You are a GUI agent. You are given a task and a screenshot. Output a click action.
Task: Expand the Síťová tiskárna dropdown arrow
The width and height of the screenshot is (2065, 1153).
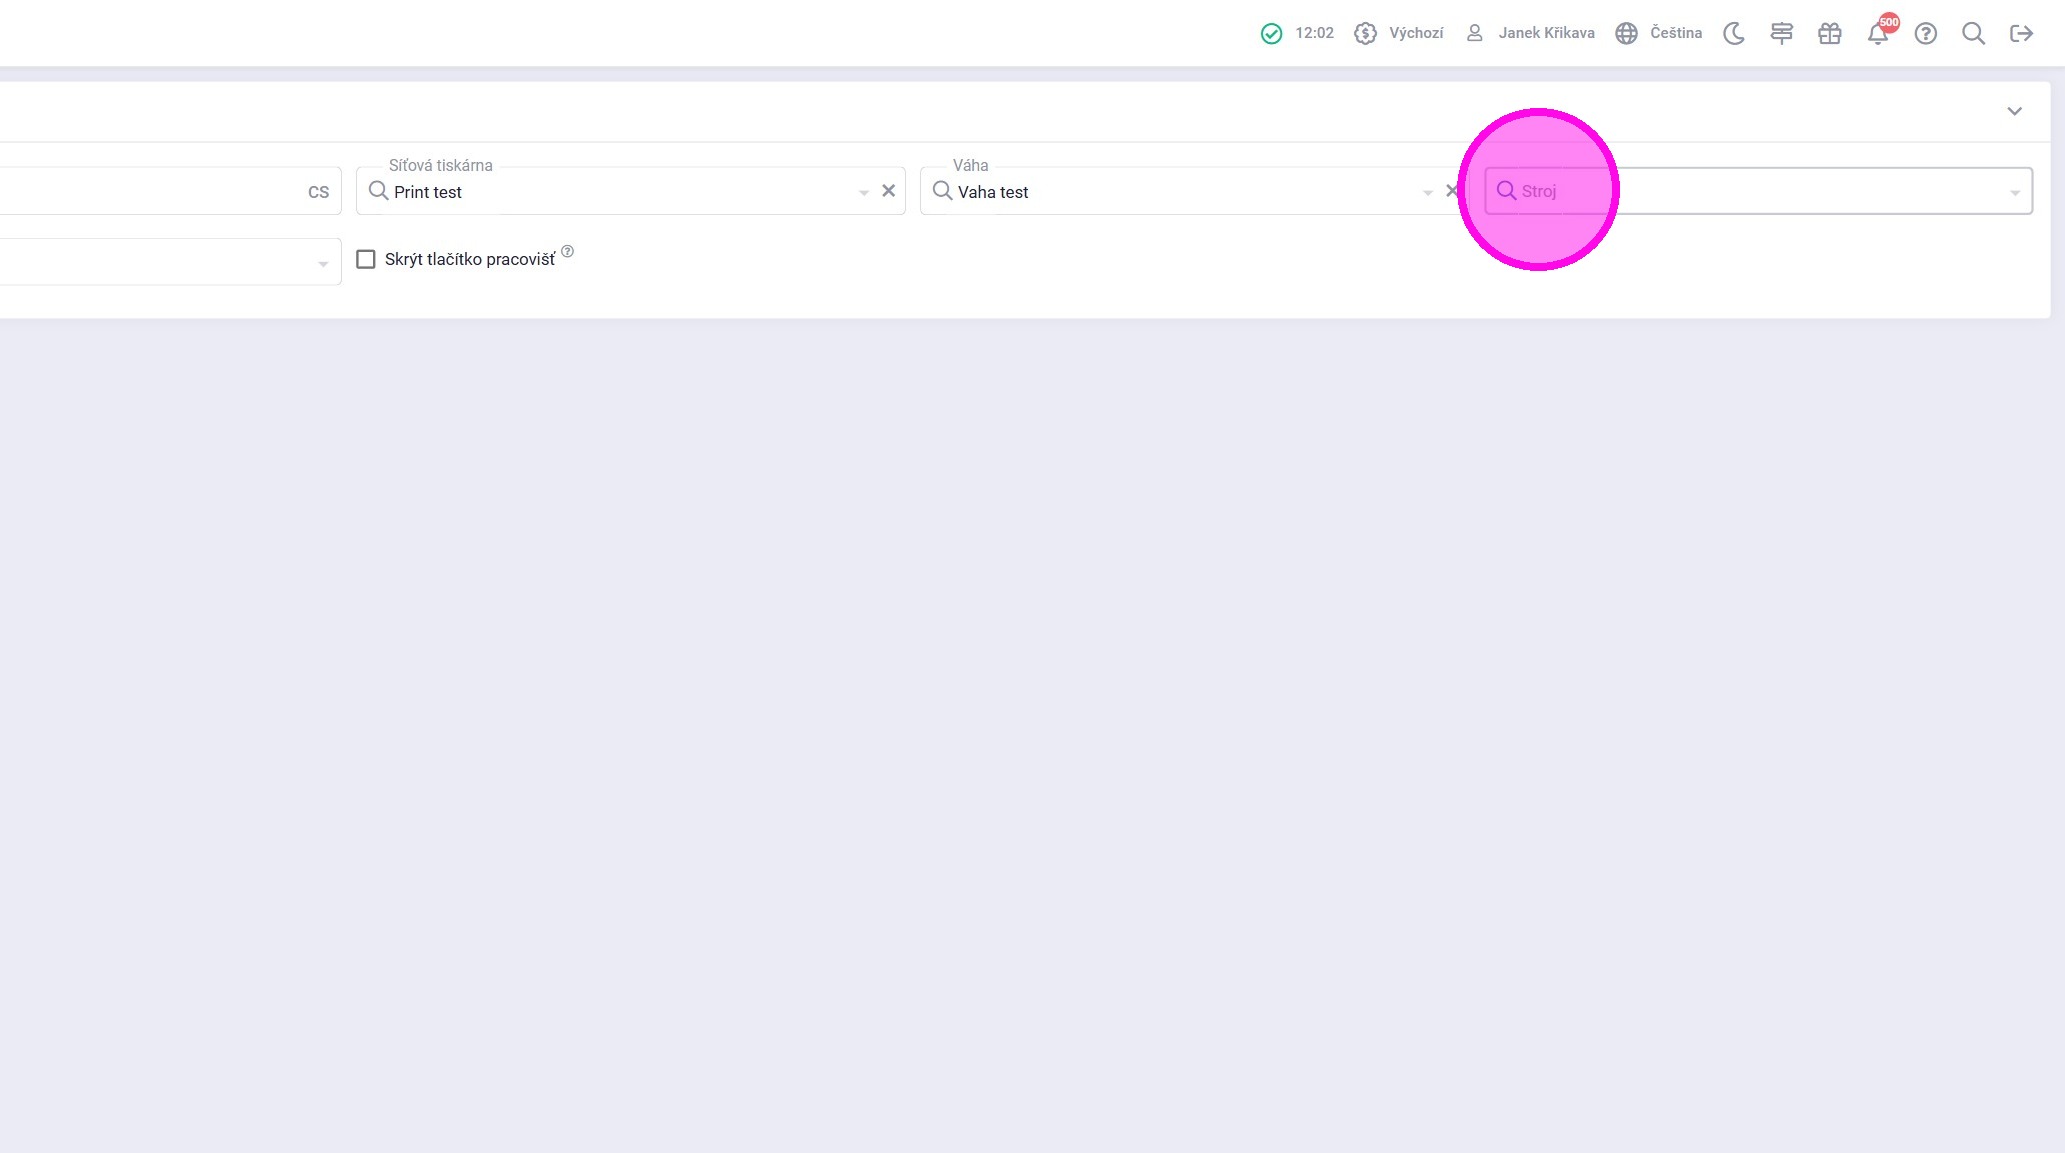[864, 192]
